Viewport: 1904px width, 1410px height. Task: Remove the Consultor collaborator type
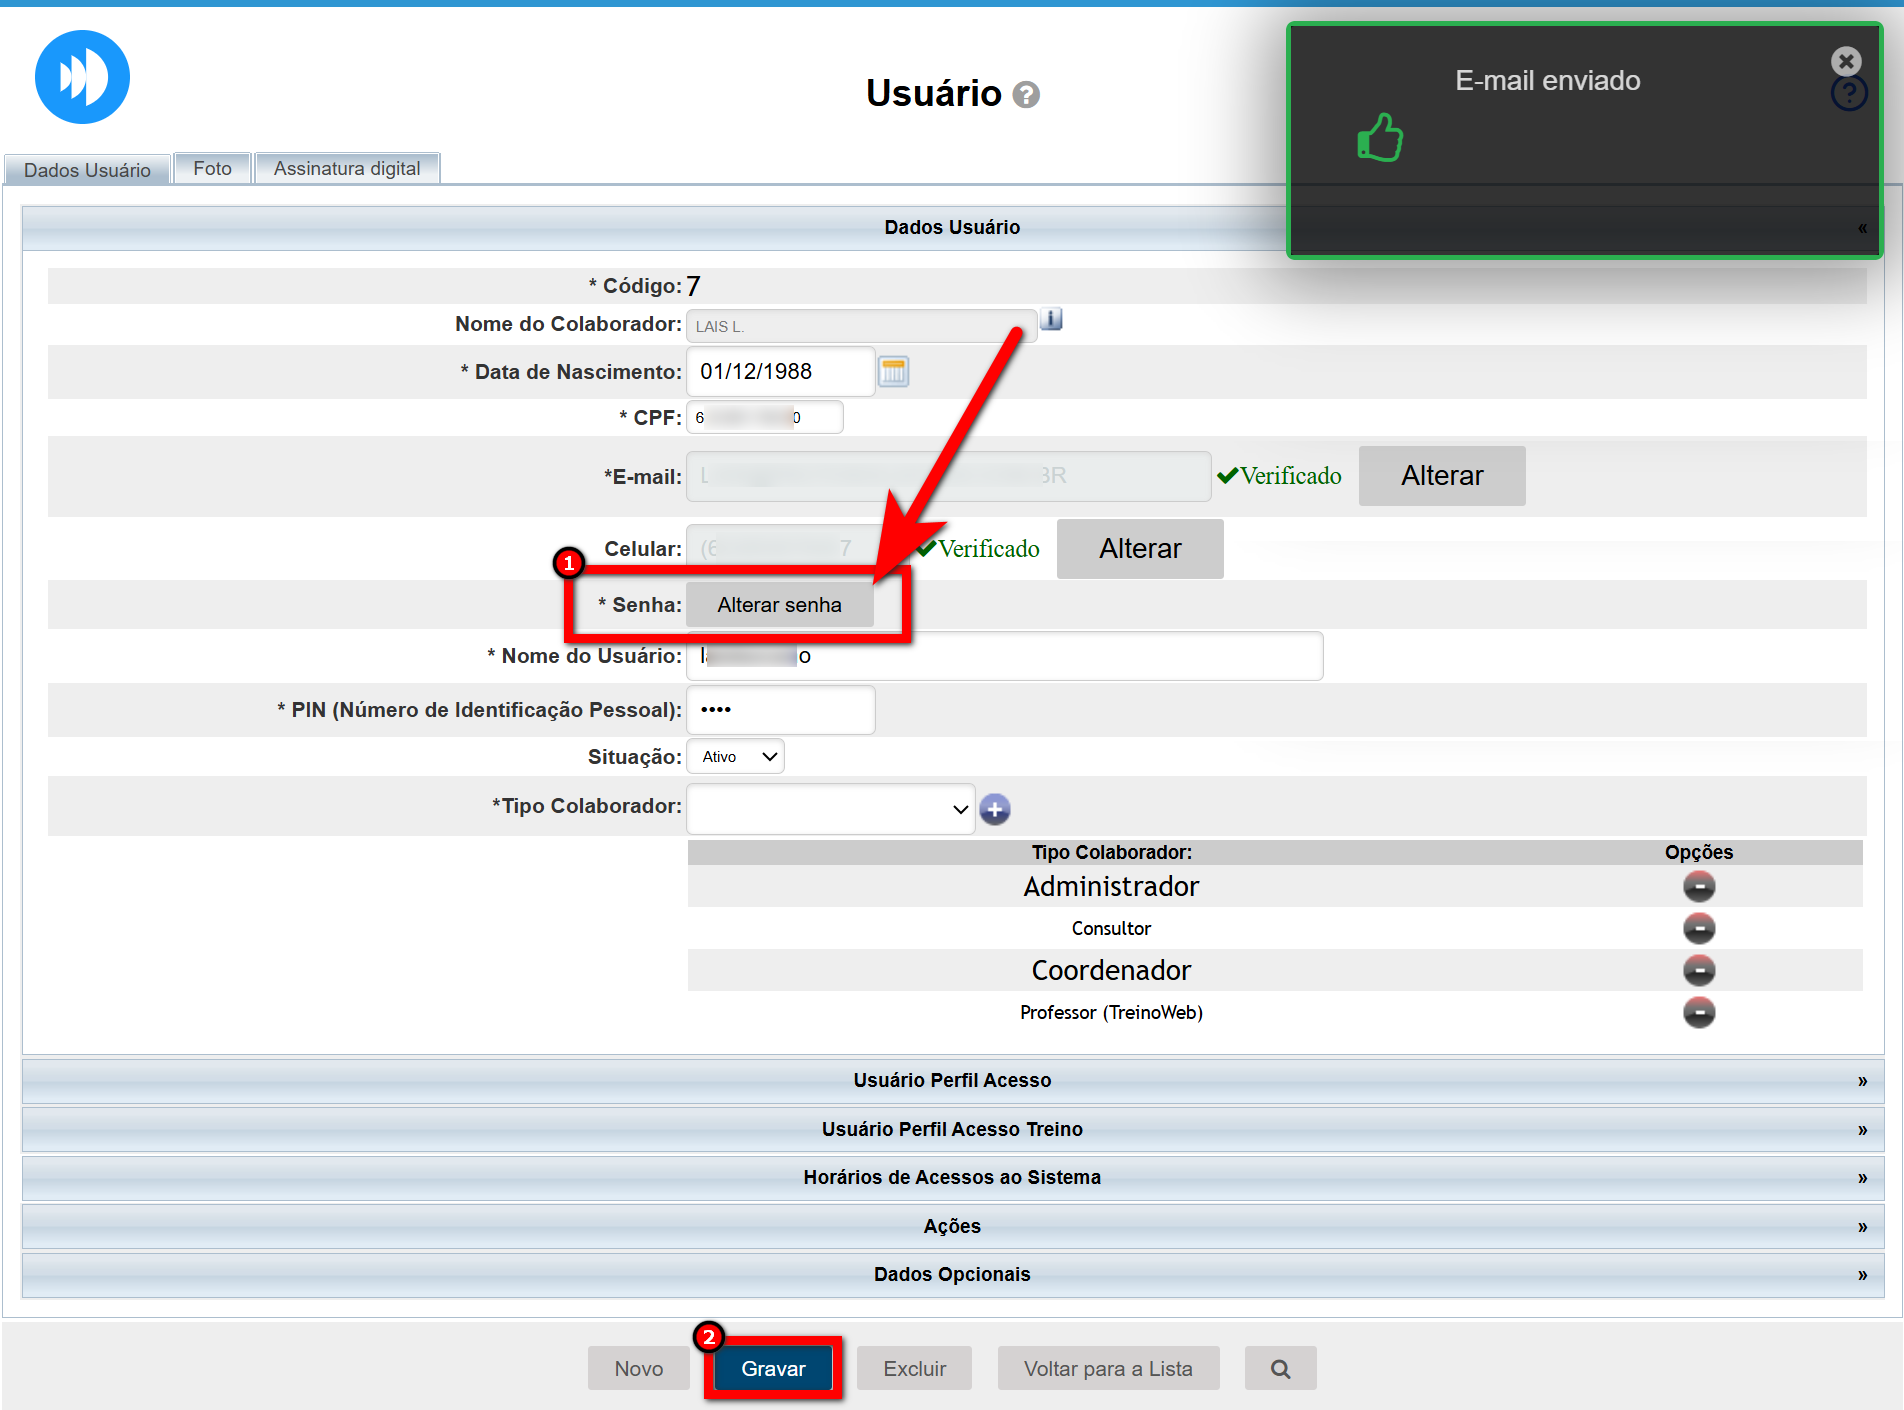(x=1698, y=929)
